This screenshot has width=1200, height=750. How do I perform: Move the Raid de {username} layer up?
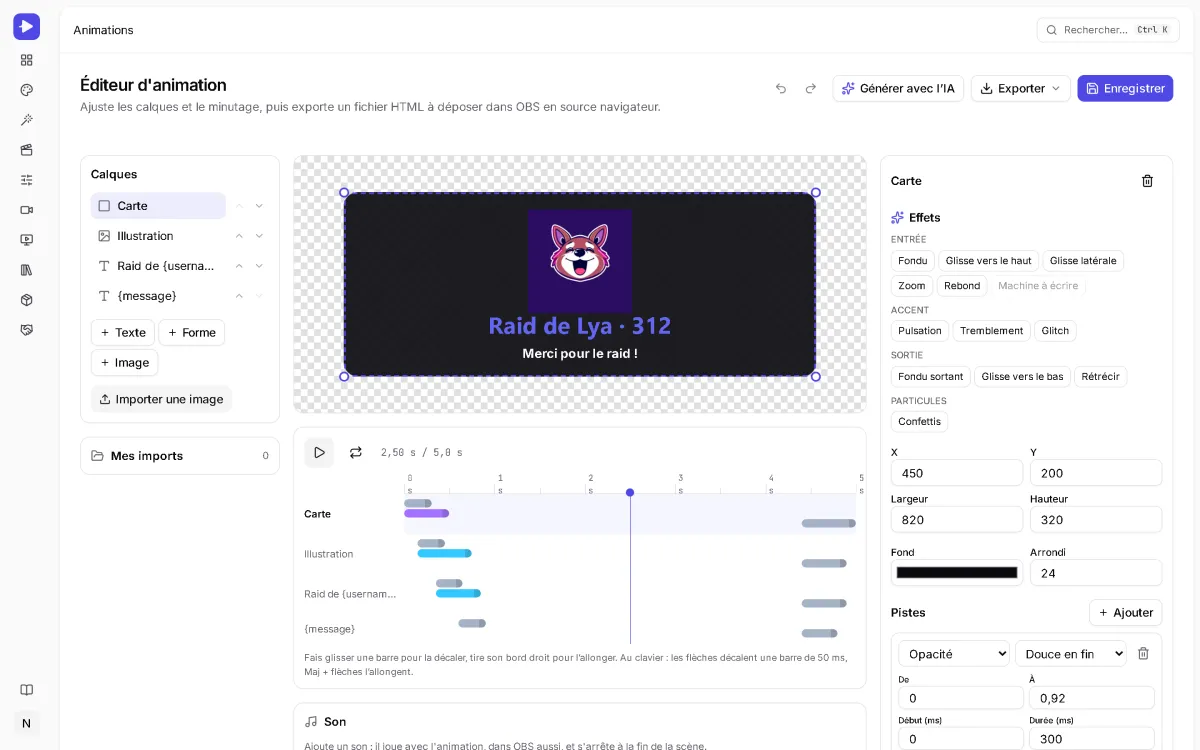point(239,266)
